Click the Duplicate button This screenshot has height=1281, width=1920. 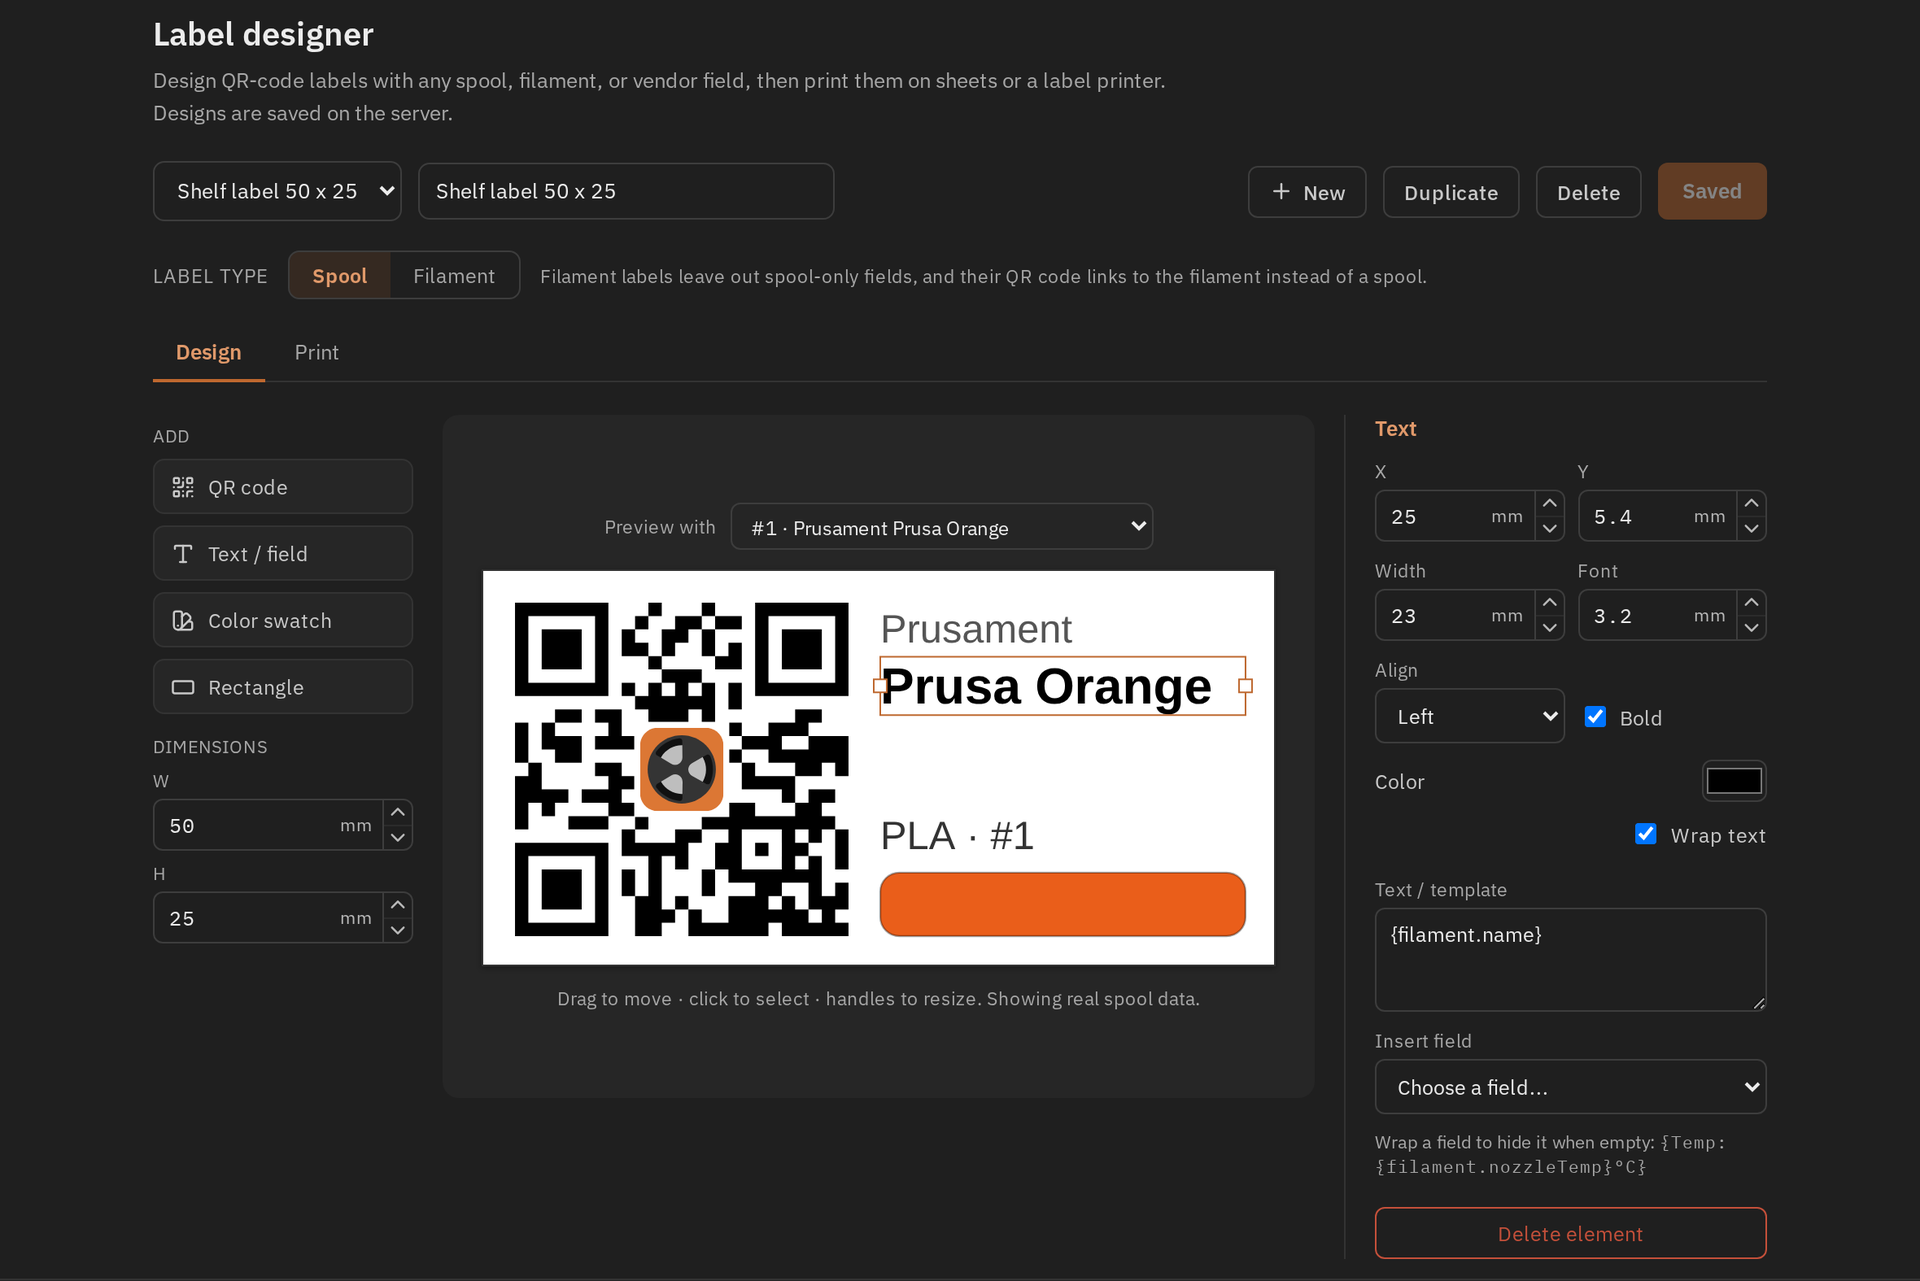(x=1451, y=192)
